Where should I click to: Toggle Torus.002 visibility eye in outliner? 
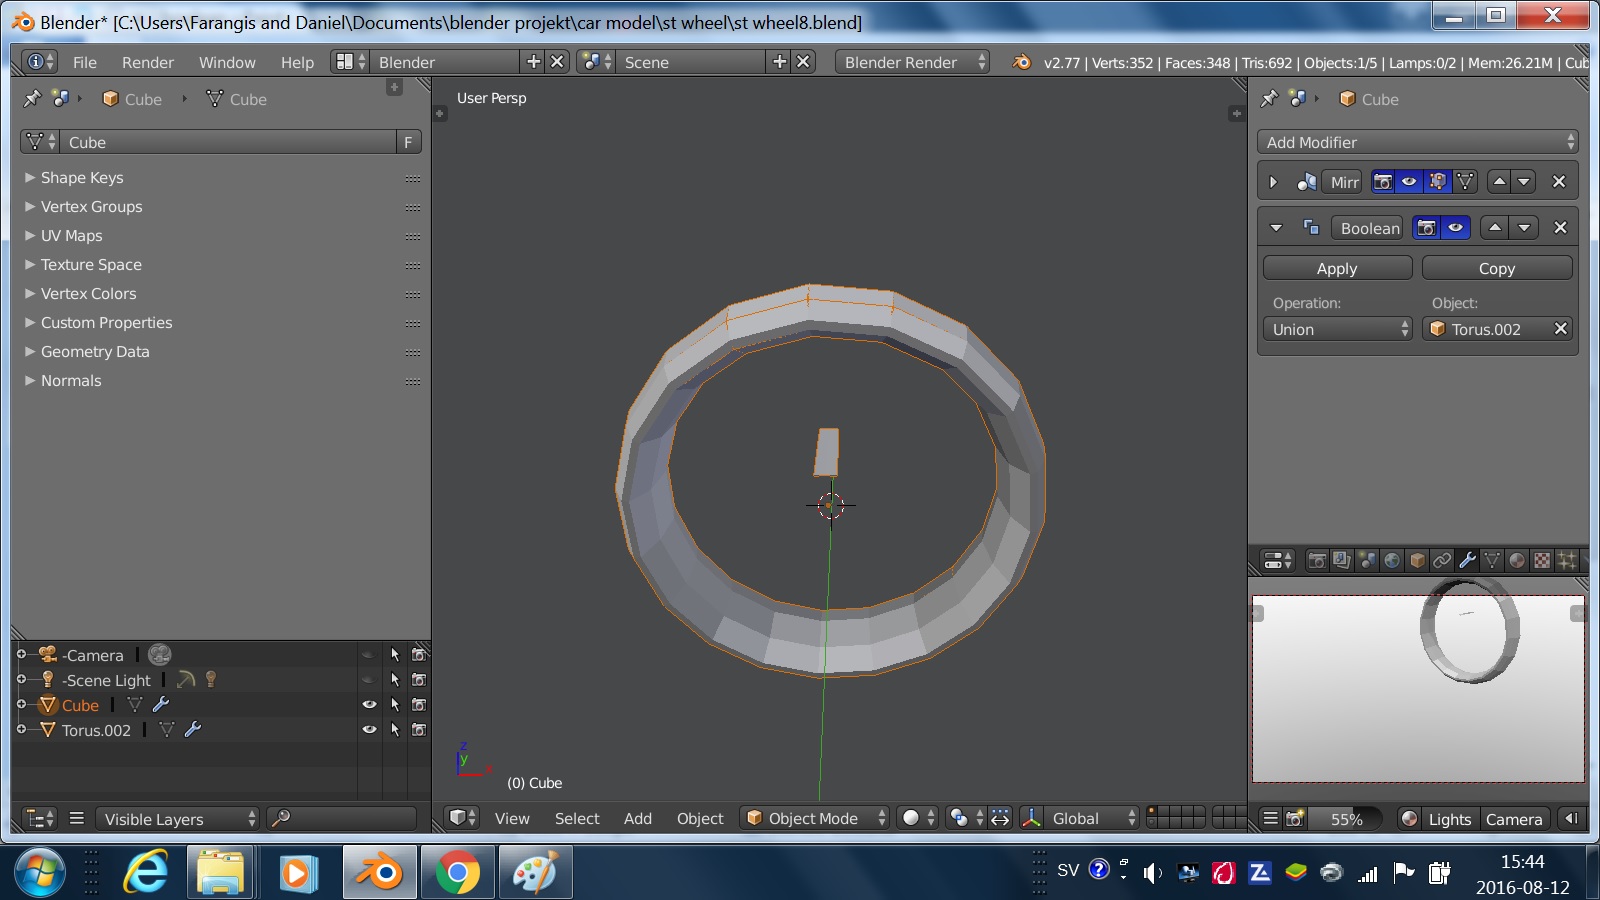369,730
